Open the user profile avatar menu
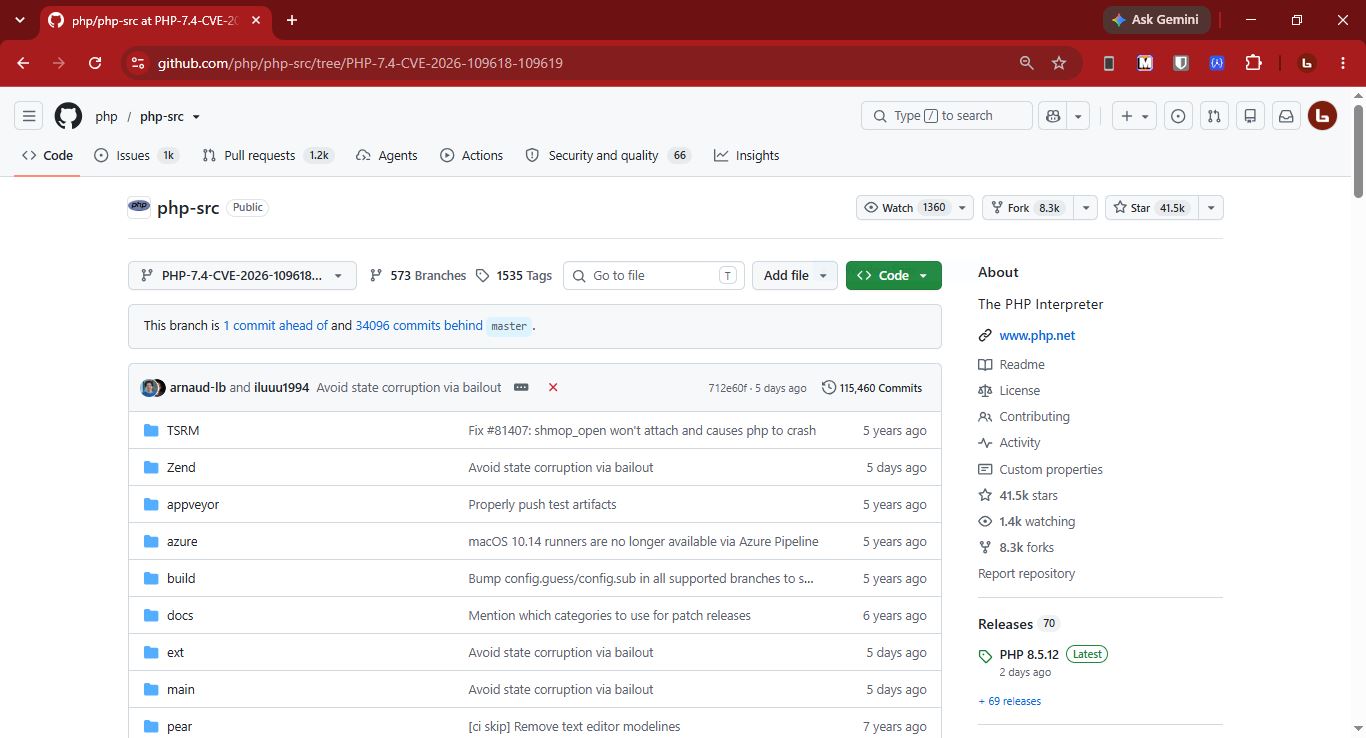The height and width of the screenshot is (738, 1366). [1322, 116]
